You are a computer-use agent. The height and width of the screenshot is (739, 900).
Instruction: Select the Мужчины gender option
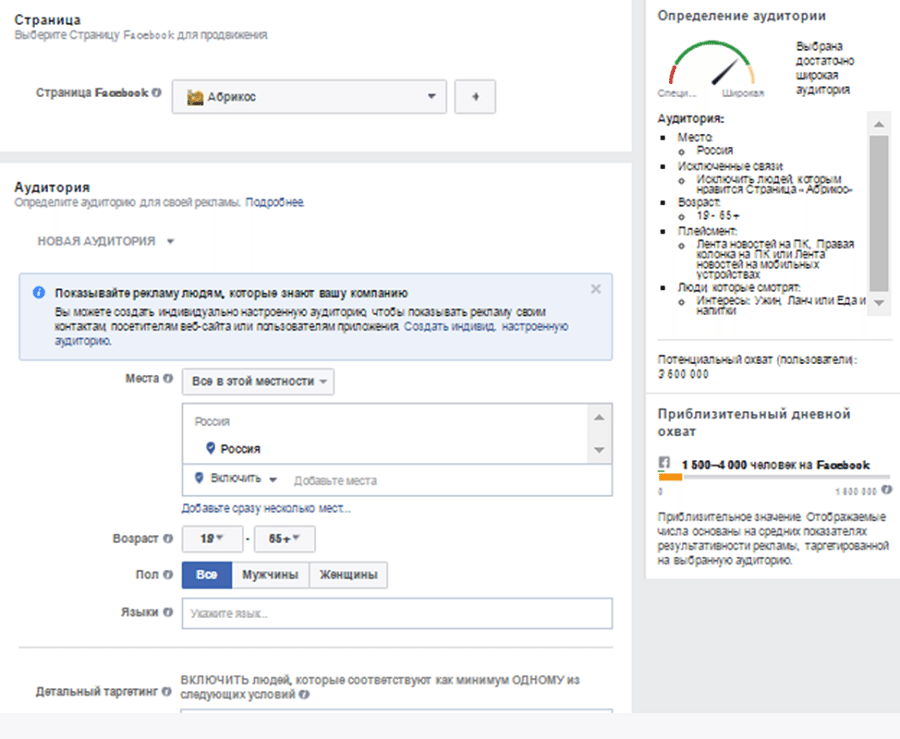[270, 575]
